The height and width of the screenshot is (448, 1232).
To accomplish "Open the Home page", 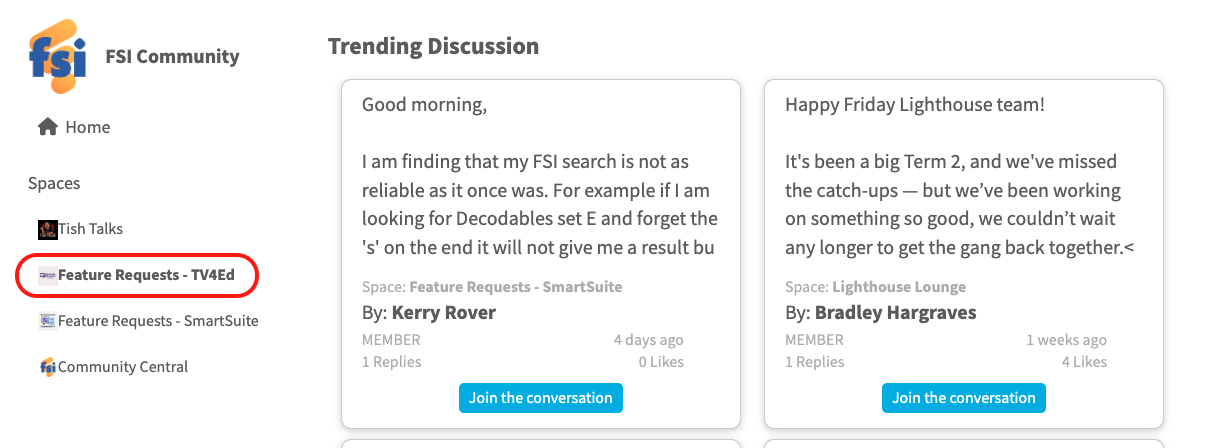I will 88,127.
